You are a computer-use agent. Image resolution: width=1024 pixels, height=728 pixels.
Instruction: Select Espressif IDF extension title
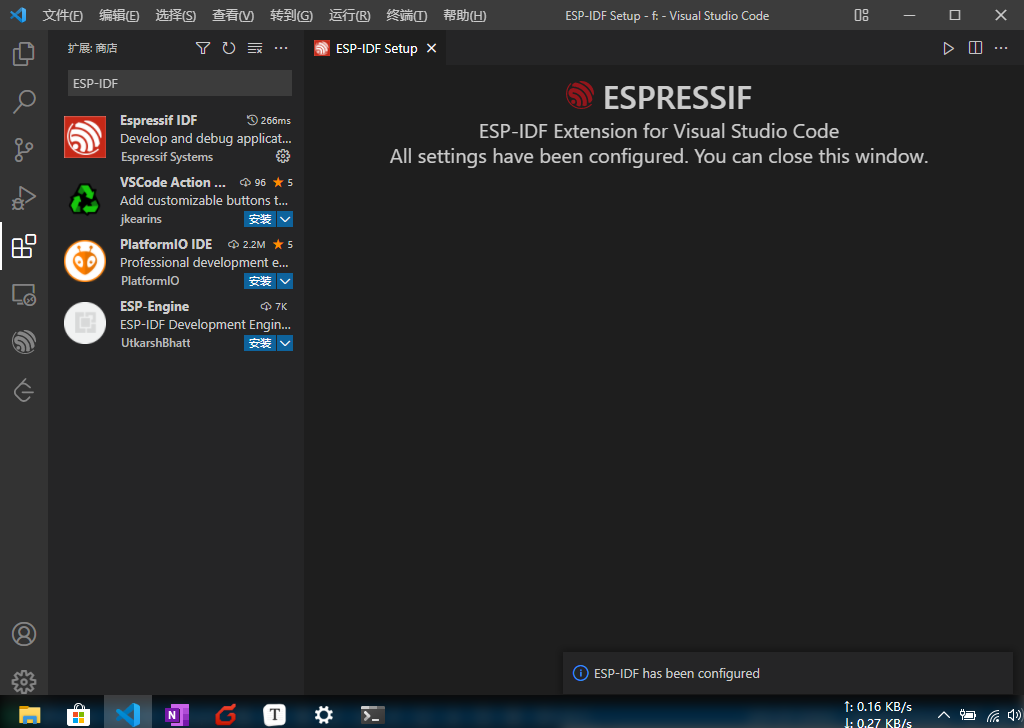[x=159, y=120]
